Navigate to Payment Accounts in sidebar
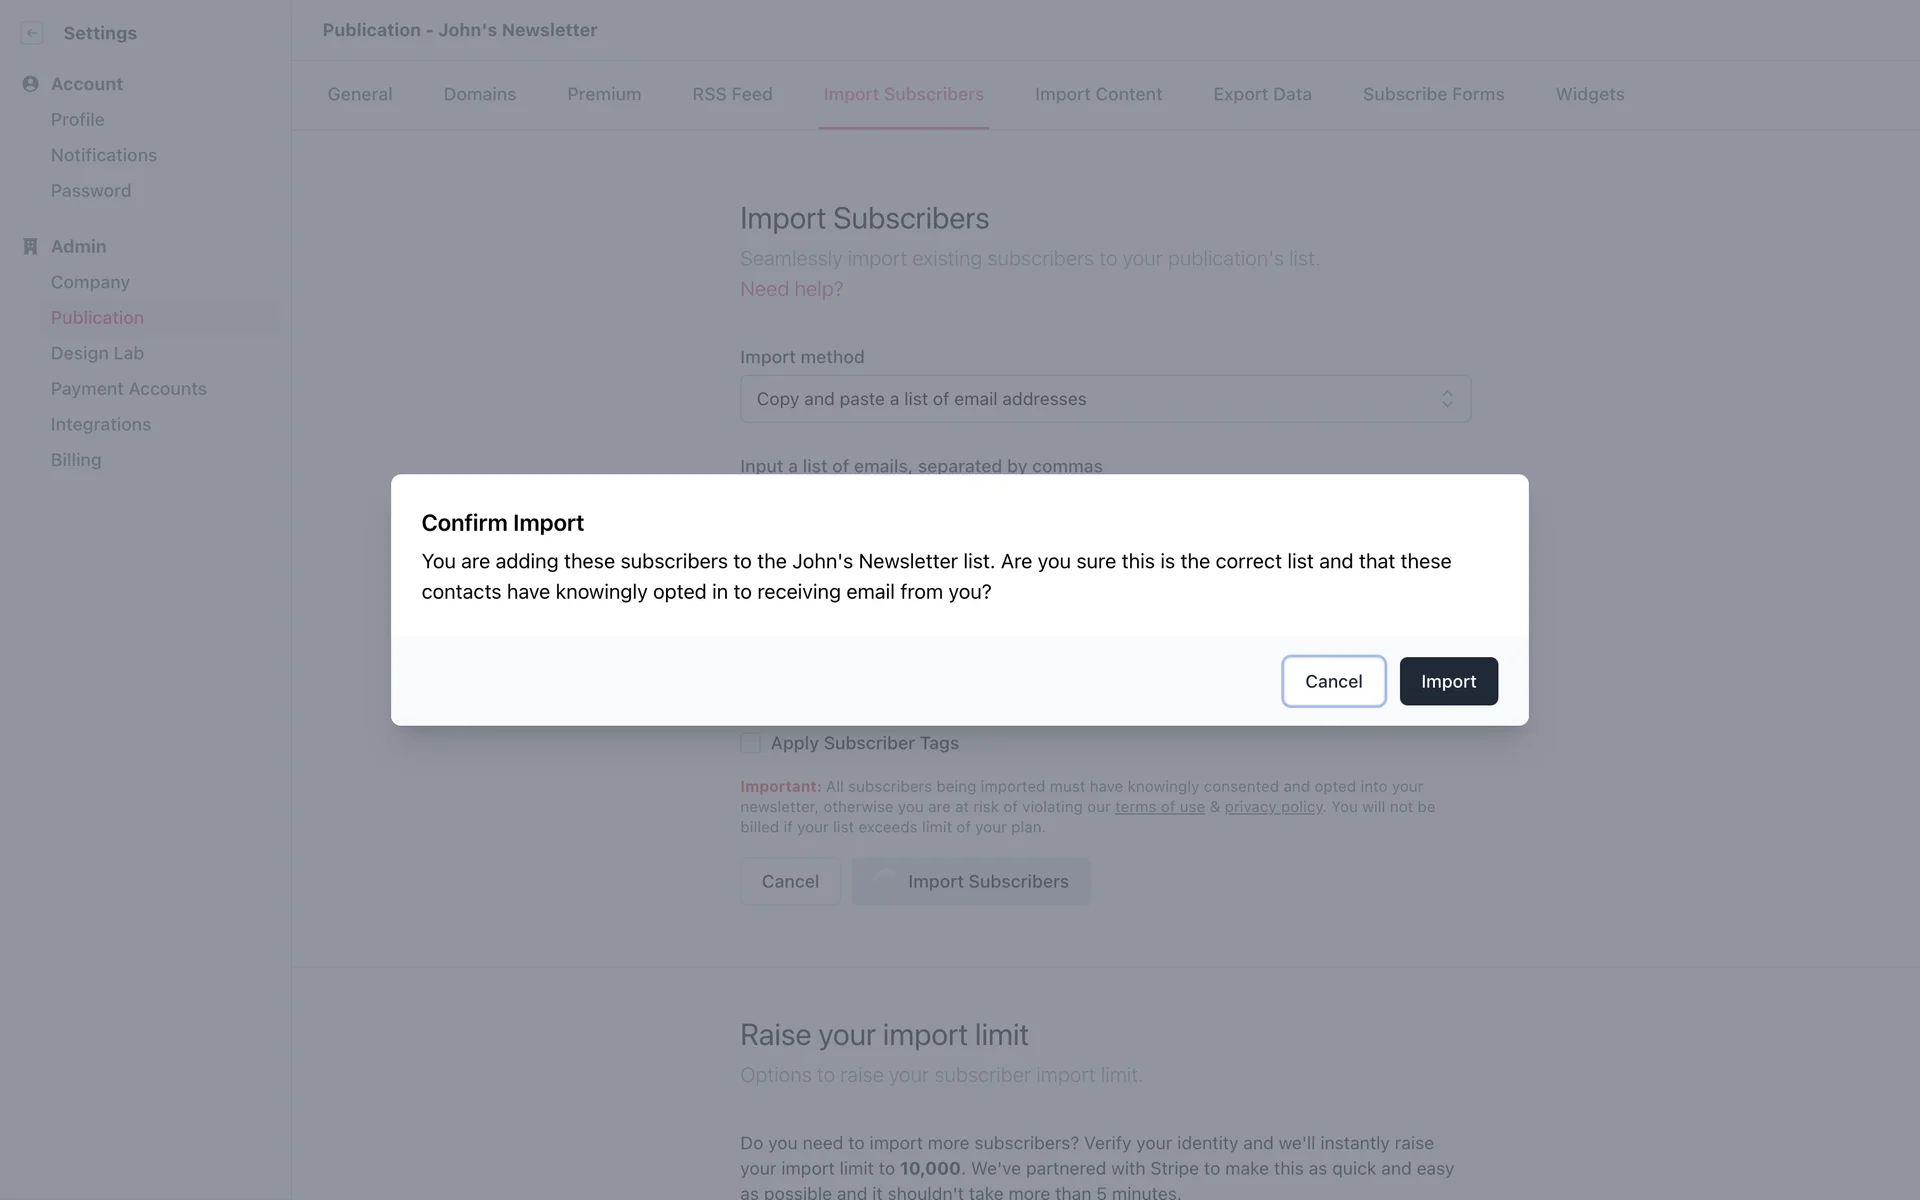 128,389
